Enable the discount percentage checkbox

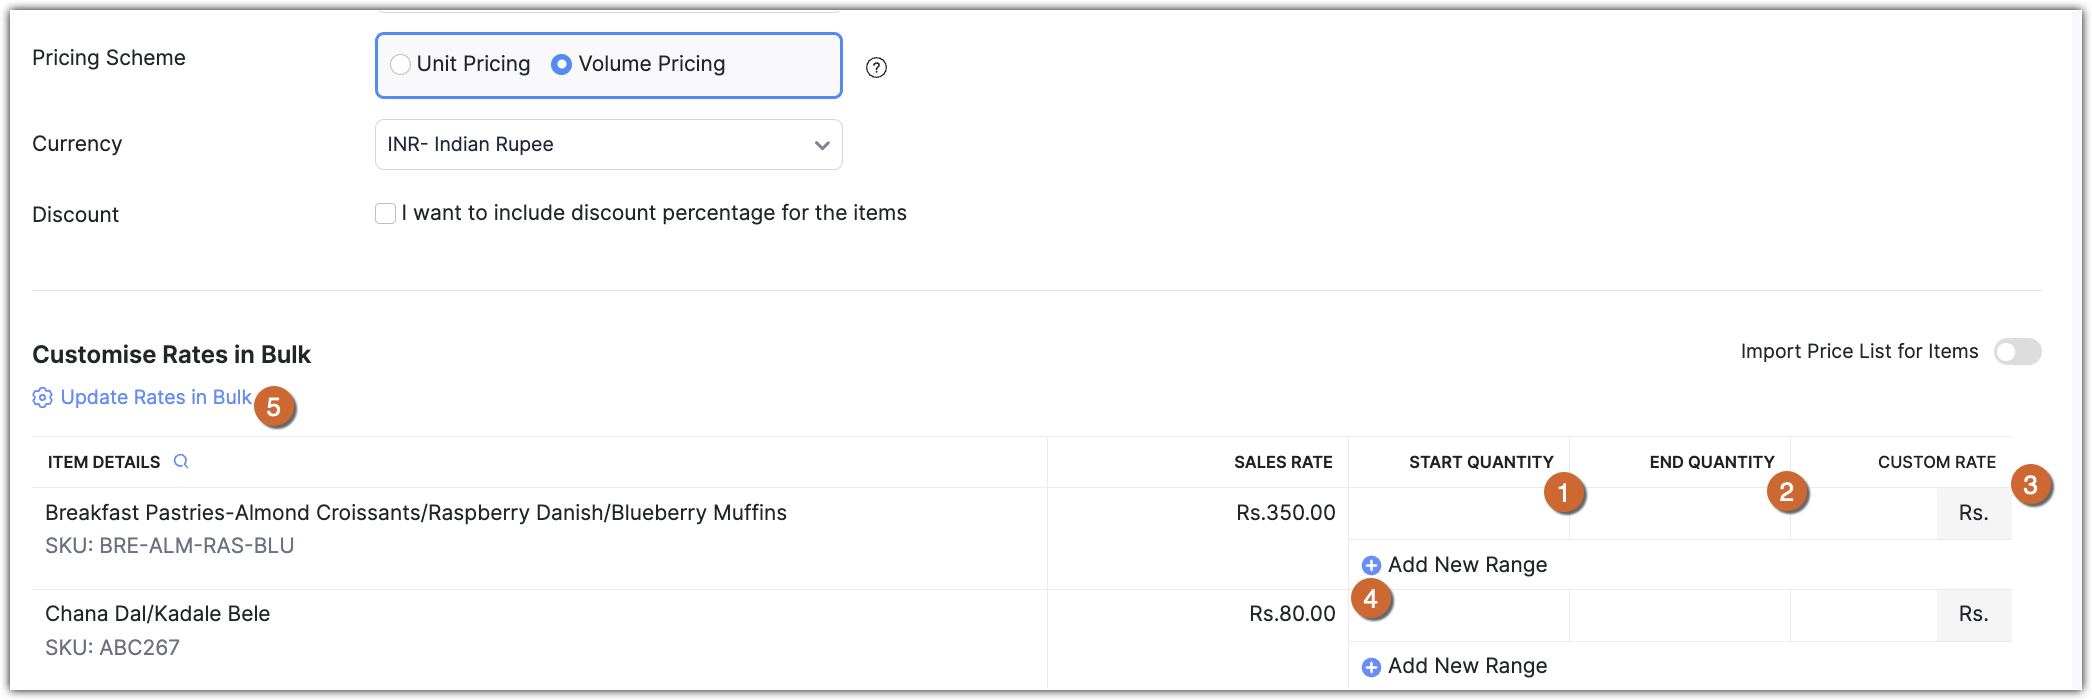pyautogui.click(x=385, y=213)
